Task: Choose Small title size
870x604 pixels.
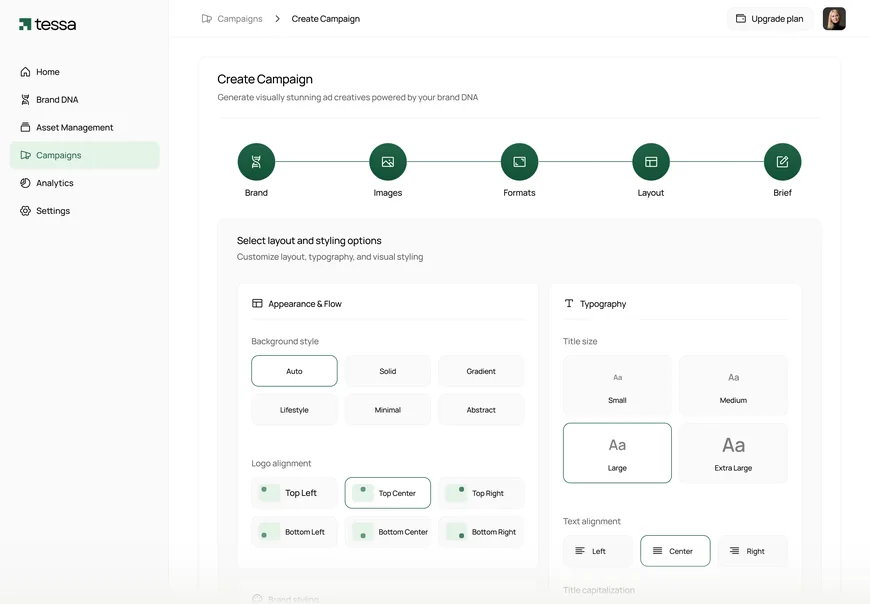Action: pyautogui.click(x=617, y=385)
